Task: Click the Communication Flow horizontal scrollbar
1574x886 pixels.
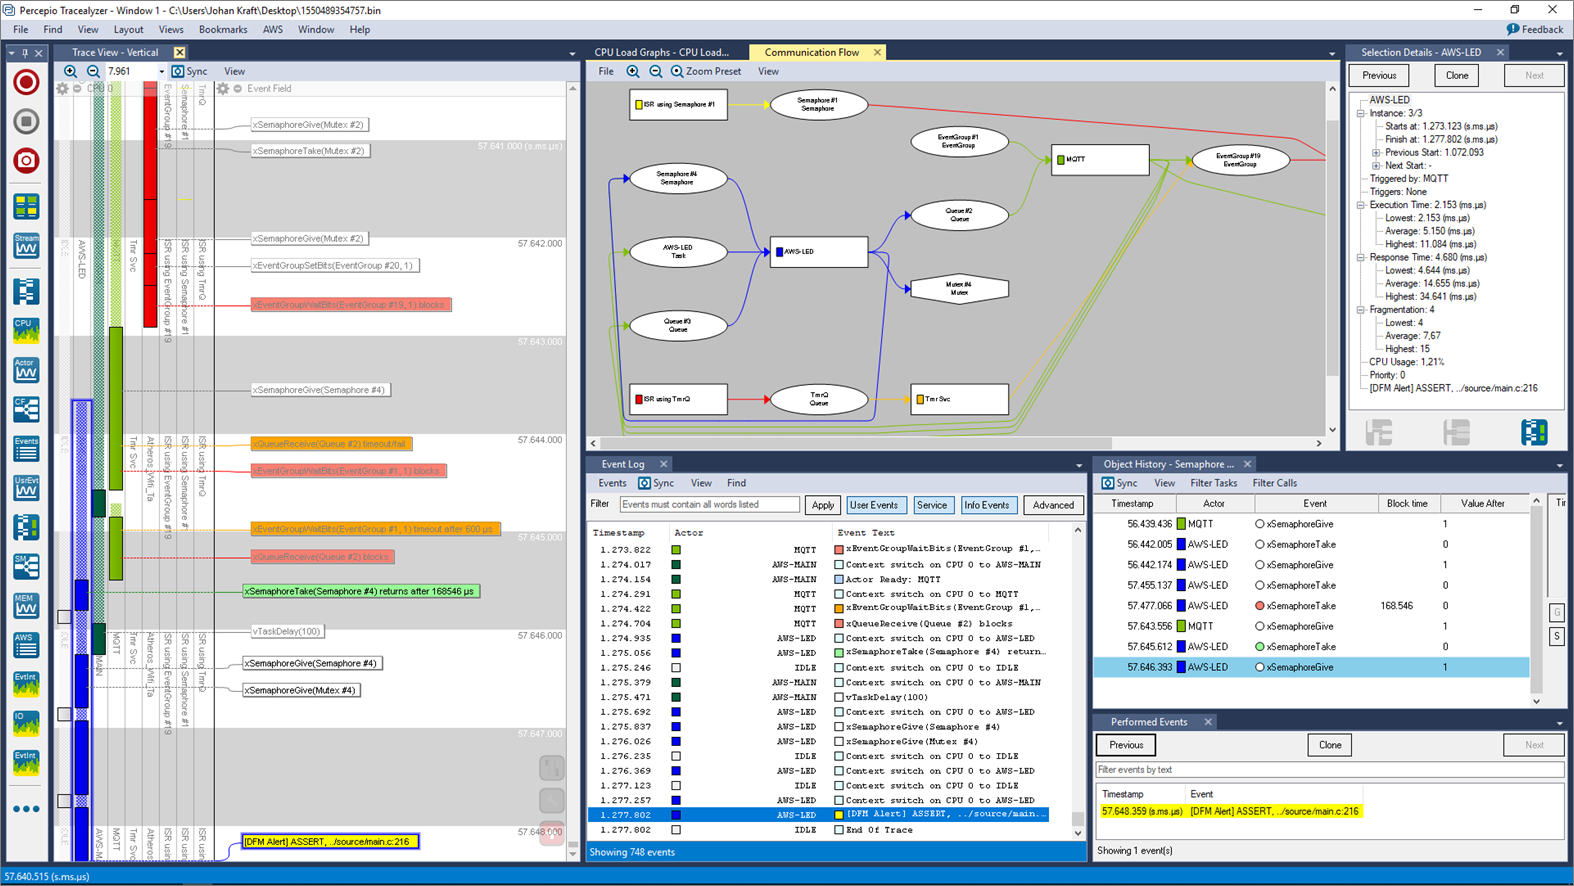Action: (958, 443)
